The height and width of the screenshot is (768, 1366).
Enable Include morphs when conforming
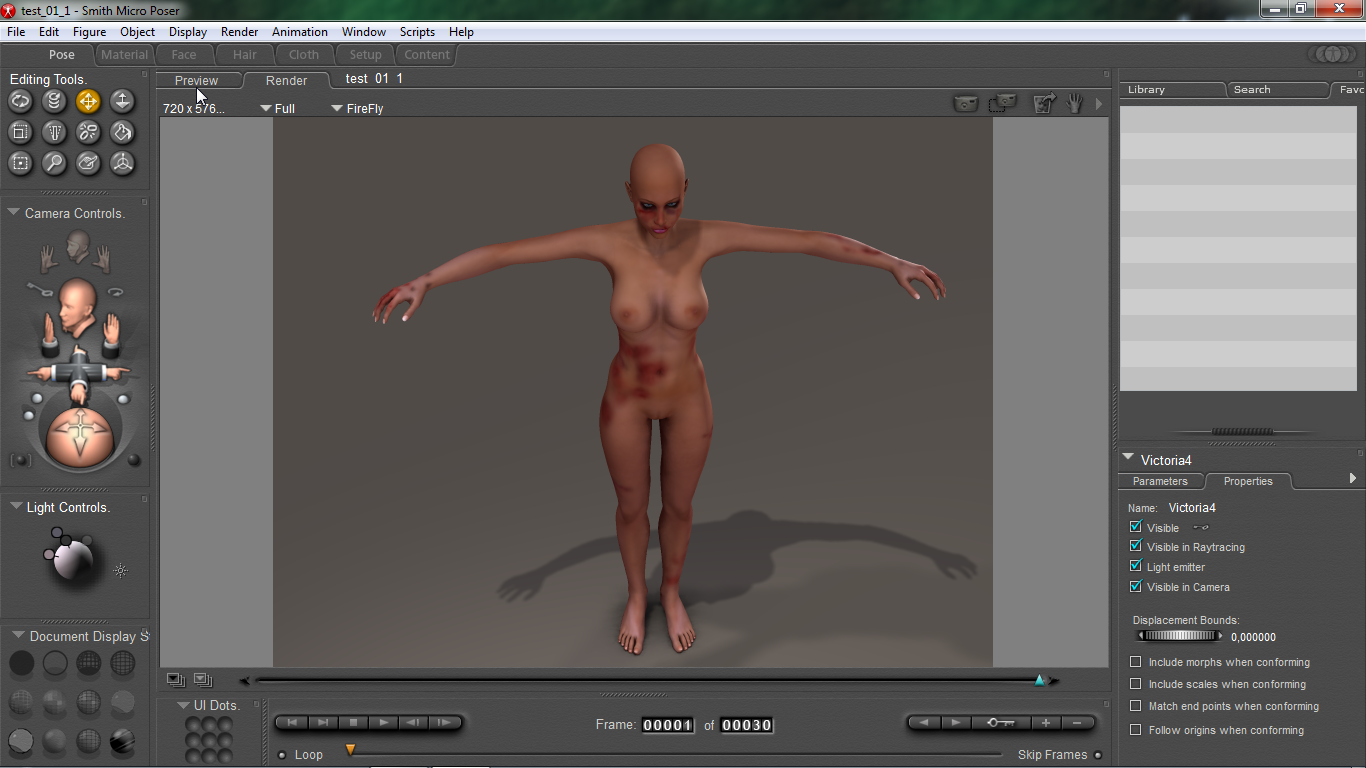pos(1135,662)
